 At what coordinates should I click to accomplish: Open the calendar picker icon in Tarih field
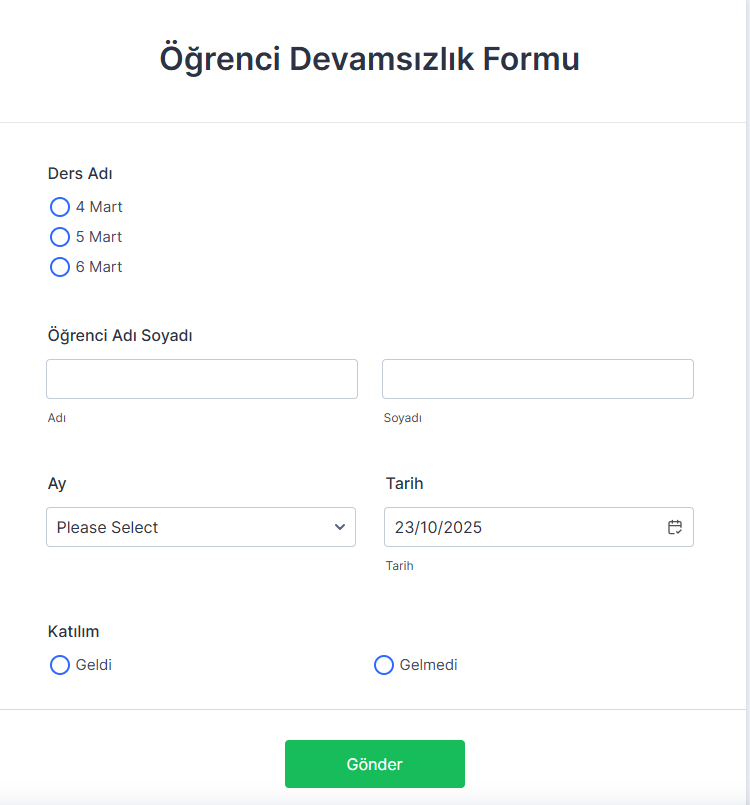coord(675,527)
